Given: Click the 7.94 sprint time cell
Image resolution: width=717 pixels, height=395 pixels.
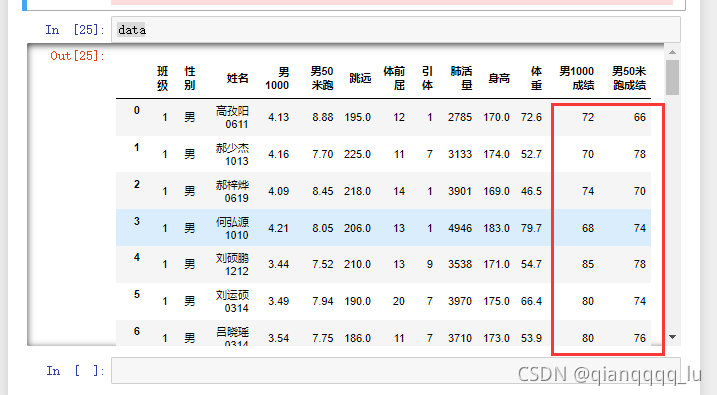Looking at the screenshot, I should click(x=323, y=301).
